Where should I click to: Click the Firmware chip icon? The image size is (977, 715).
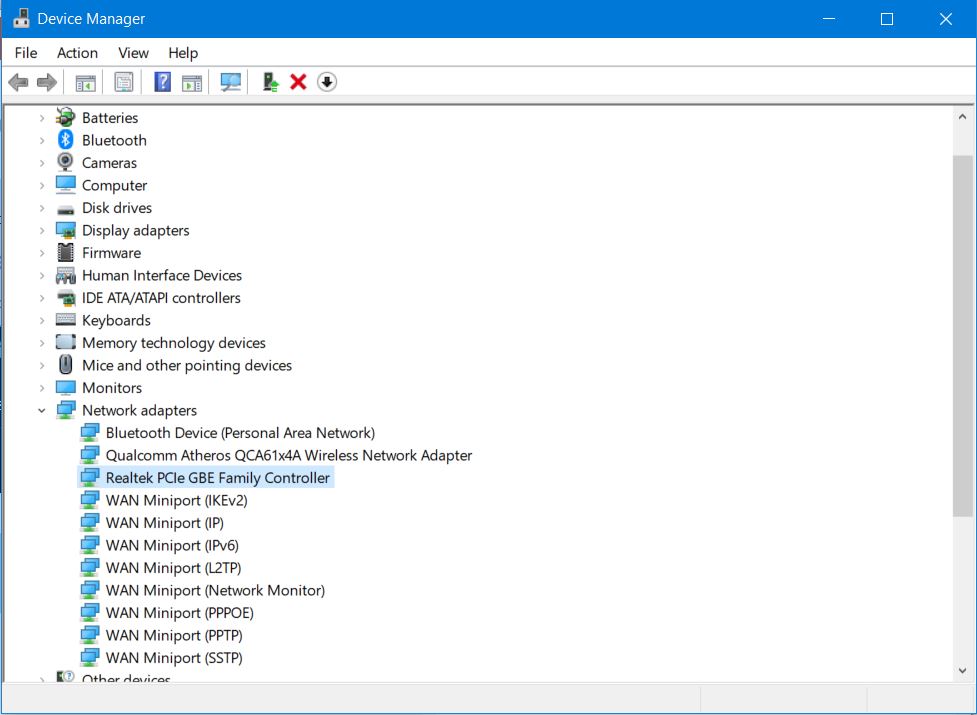[x=65, y=253]
